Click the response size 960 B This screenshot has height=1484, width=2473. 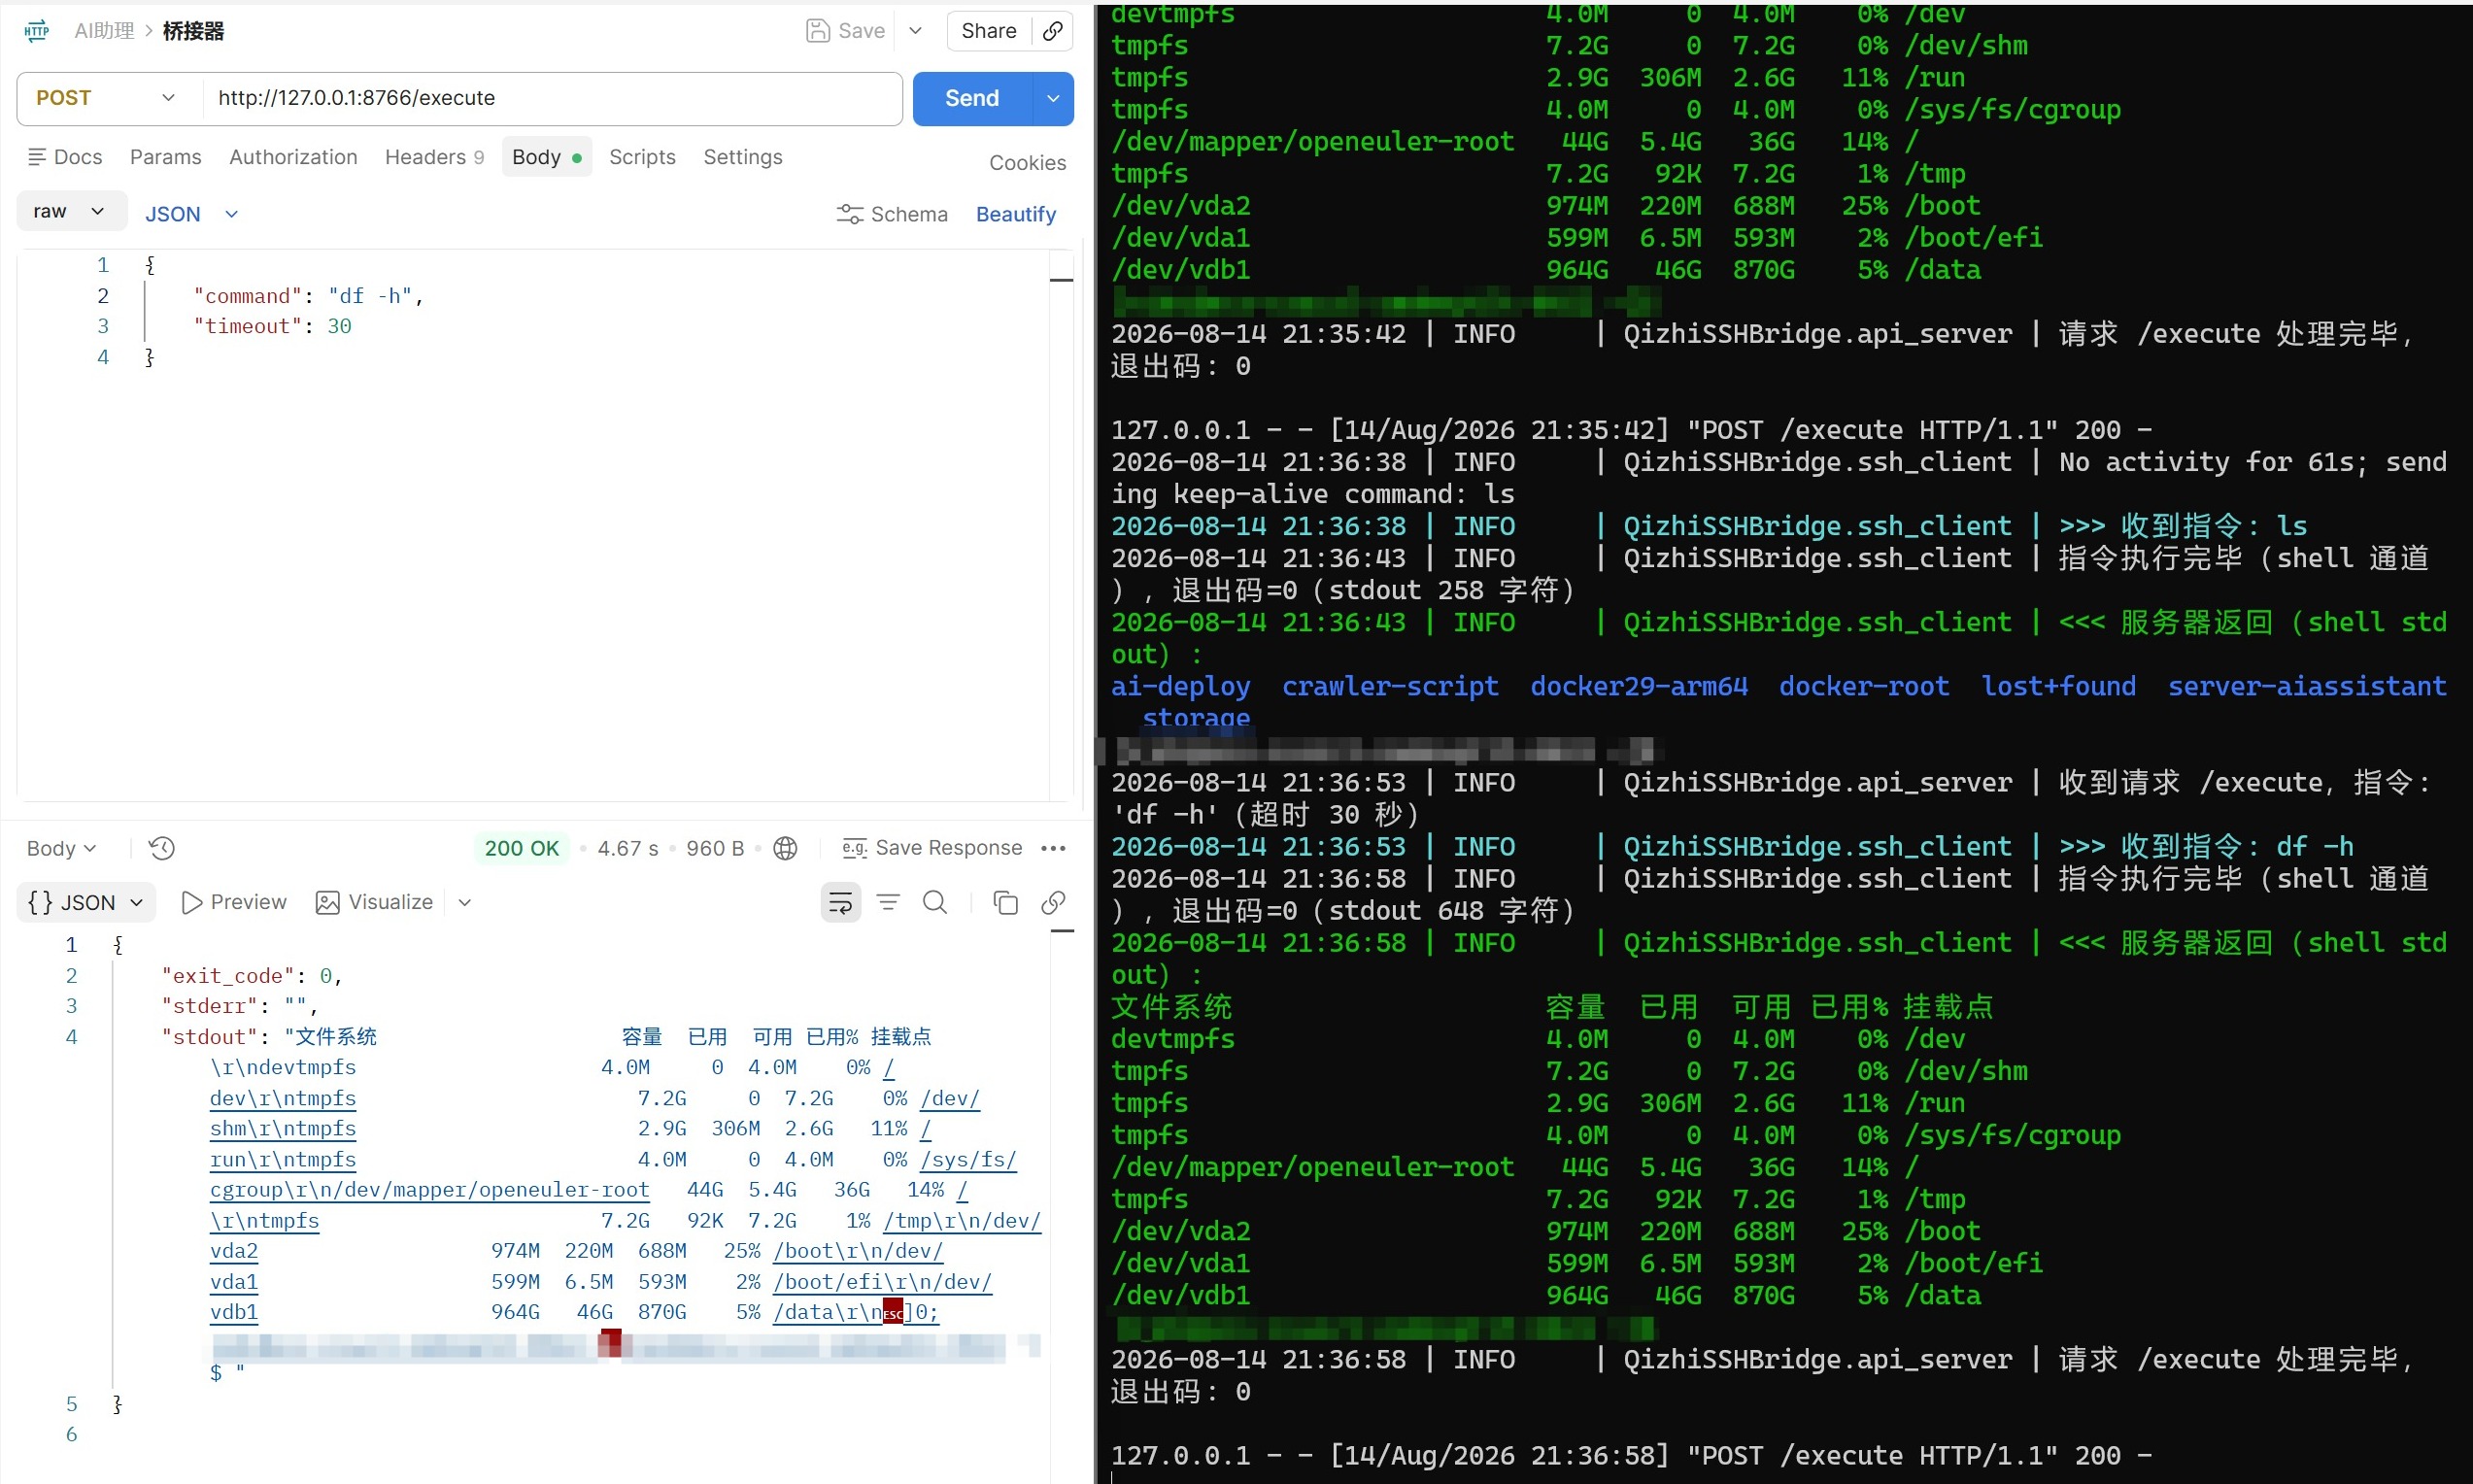(x=715, y=848)
